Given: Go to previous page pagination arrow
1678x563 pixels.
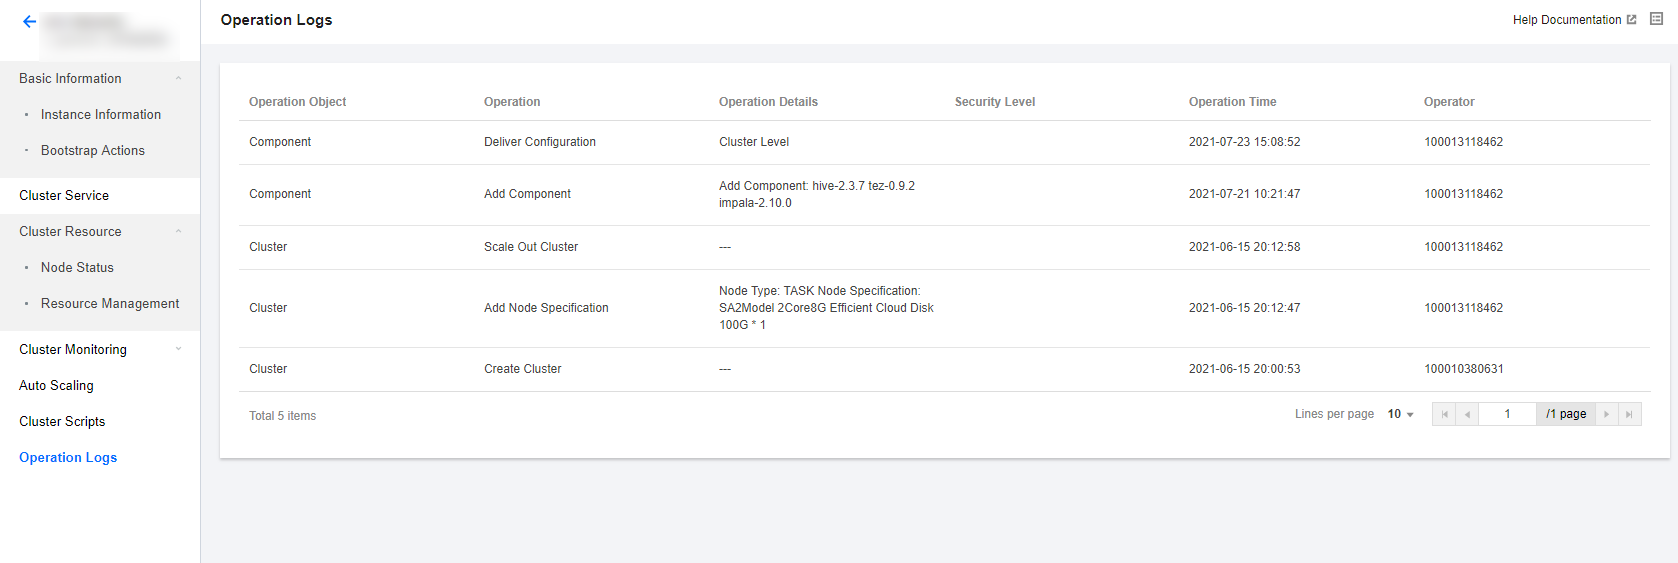Looking at the screenshot, I should click(x=1467, y=414).
